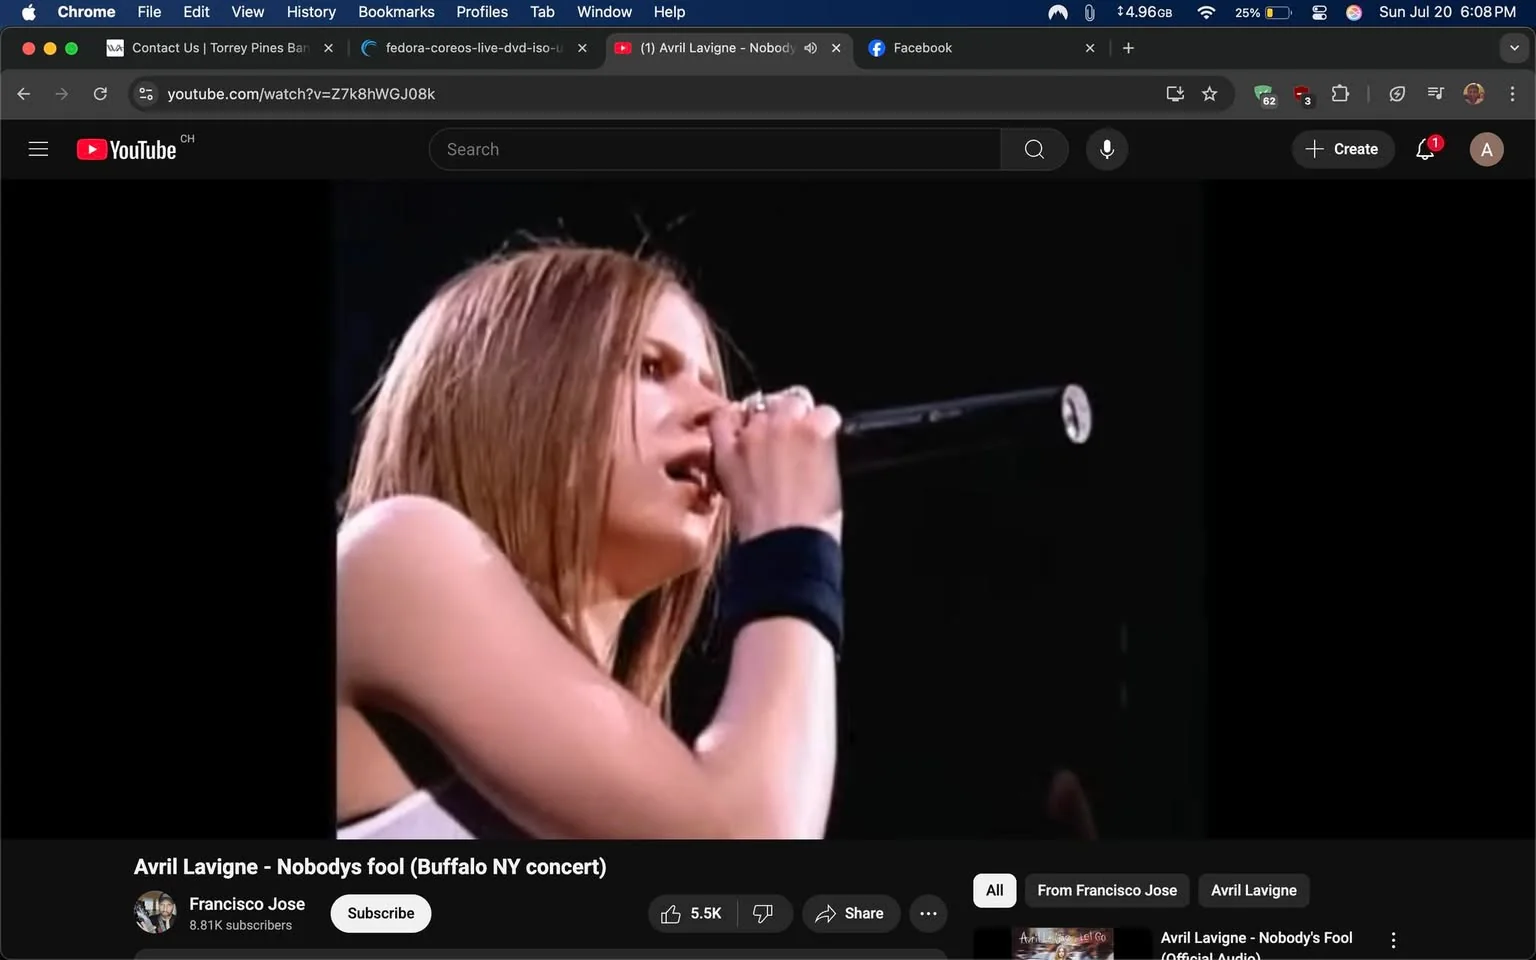Switch to Contact Us Torrey Pines tab
Viewport: 1536px width, 960px height.
[220, 48]
